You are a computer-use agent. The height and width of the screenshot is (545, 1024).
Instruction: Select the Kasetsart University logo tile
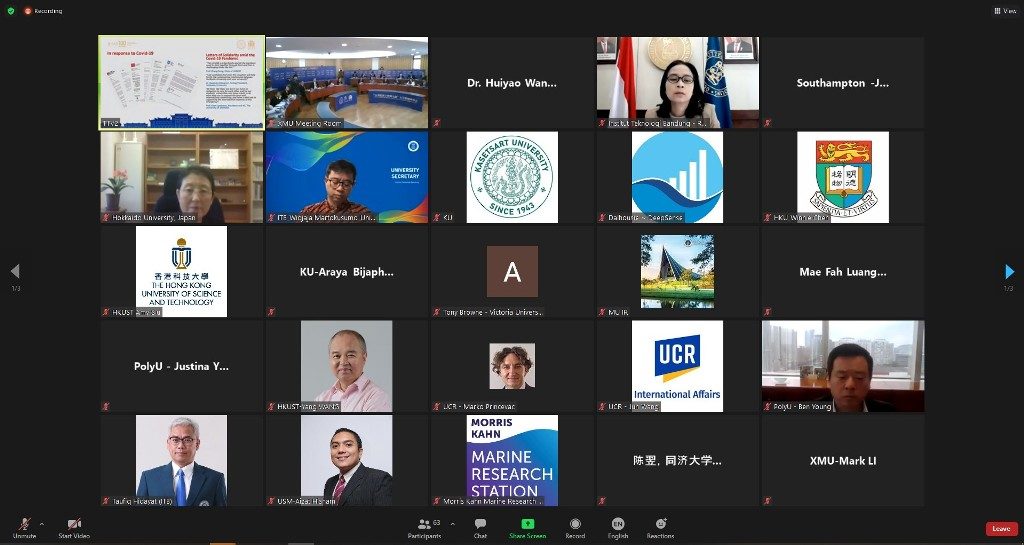(512, 177)
